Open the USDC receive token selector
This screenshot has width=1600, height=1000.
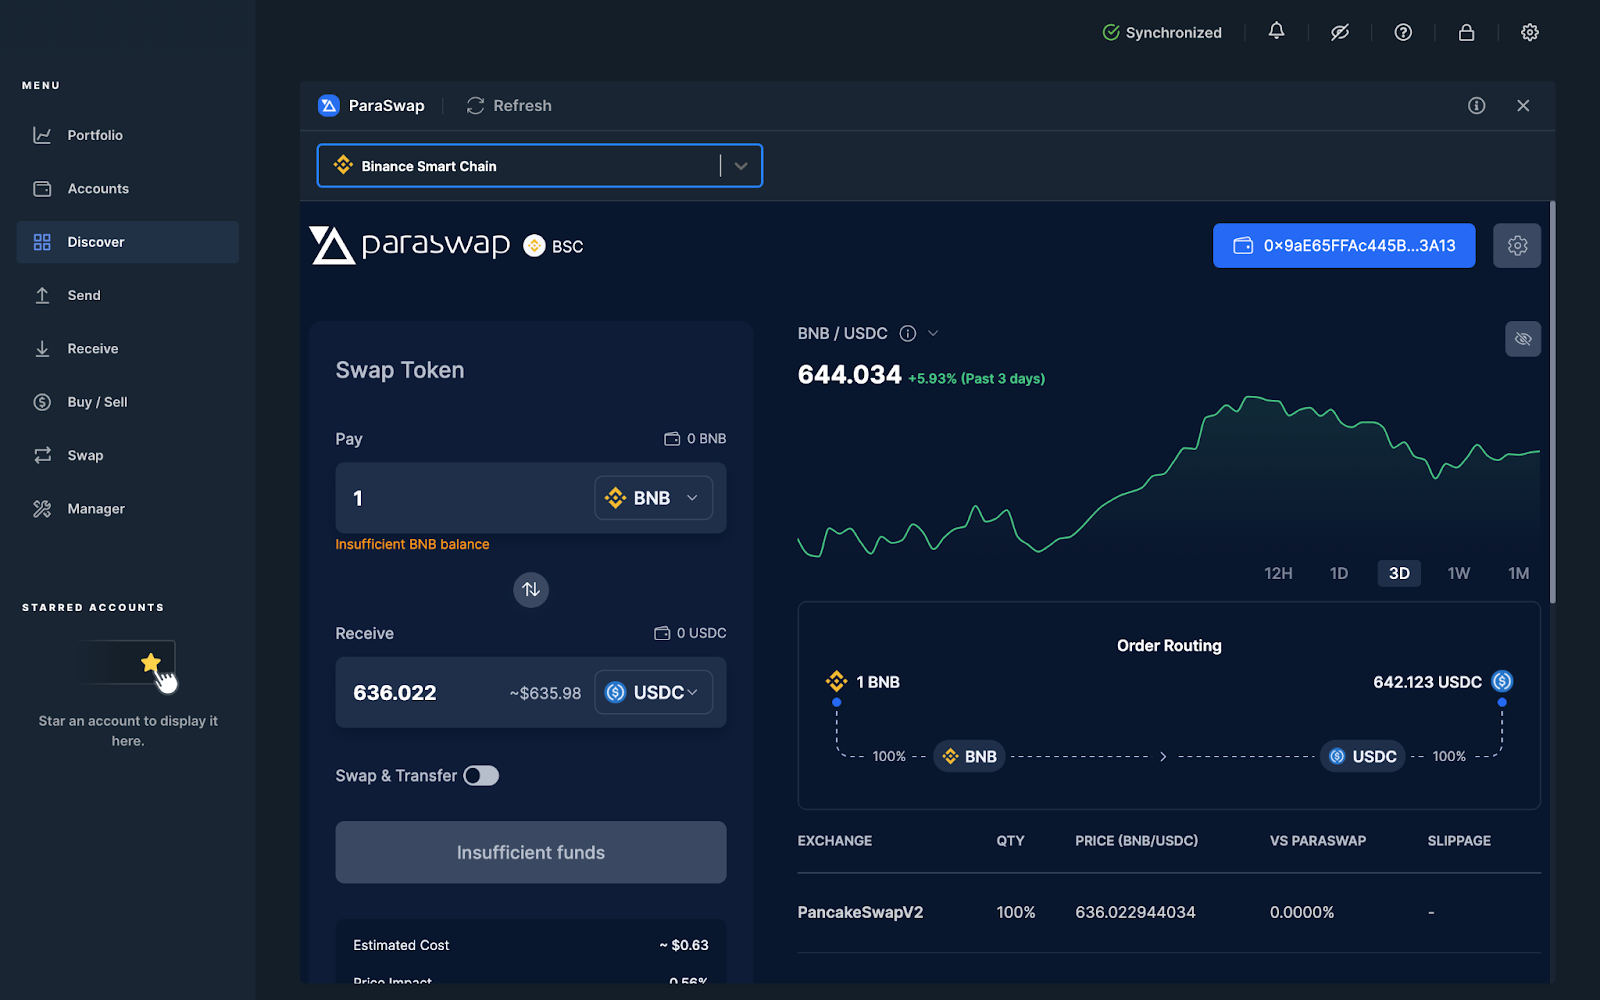(653, 692)
